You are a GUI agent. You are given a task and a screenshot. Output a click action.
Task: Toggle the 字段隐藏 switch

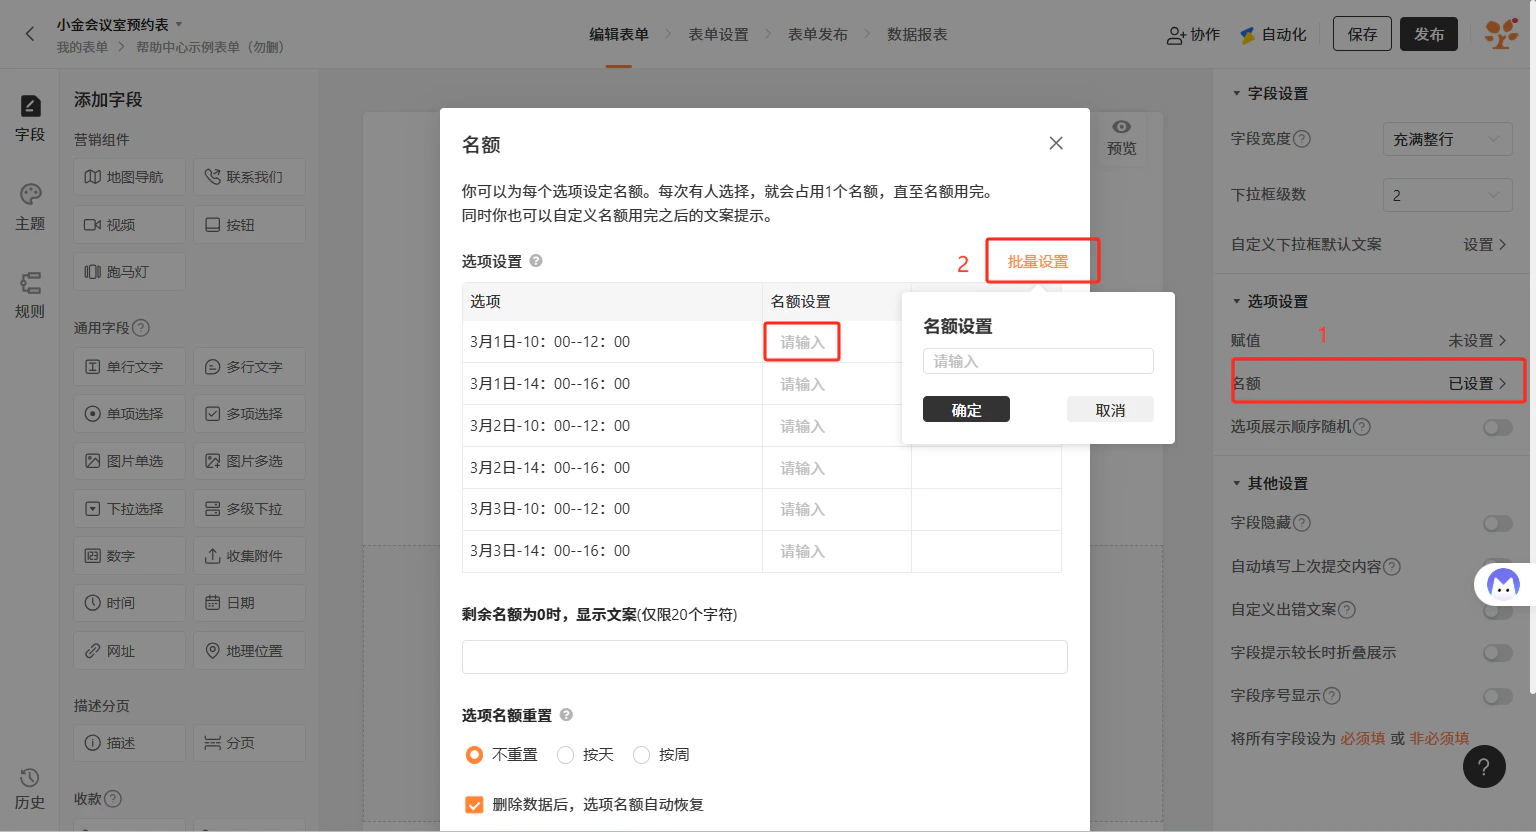point(1497,523)
